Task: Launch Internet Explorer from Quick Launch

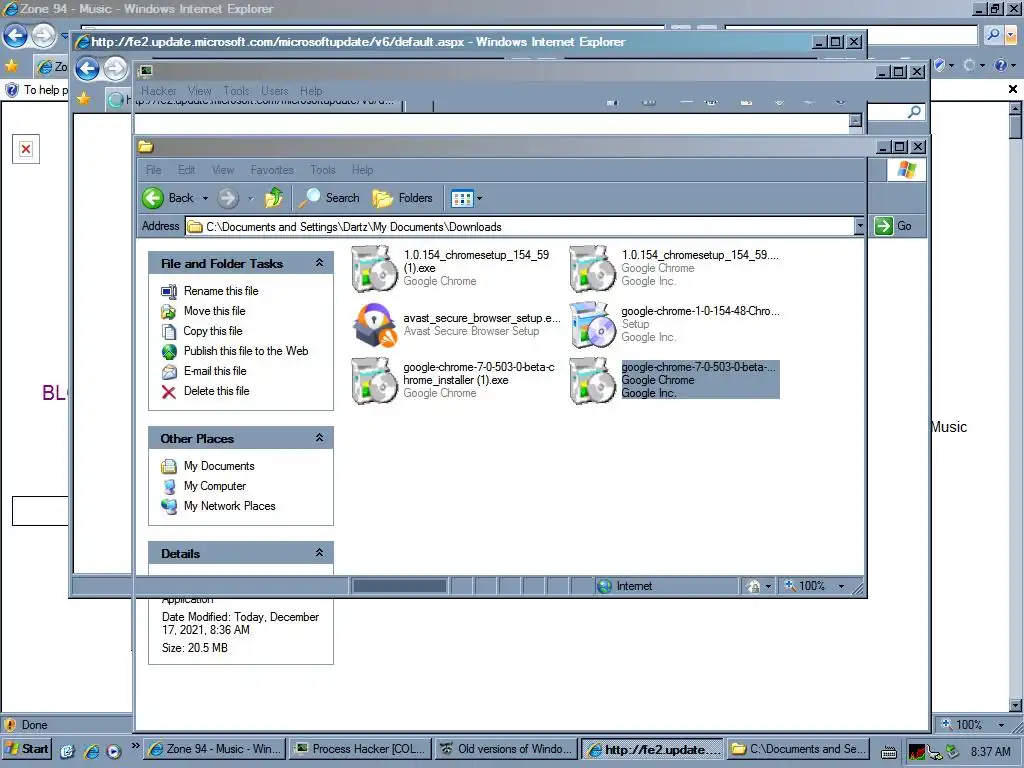Action: [91, 751]
